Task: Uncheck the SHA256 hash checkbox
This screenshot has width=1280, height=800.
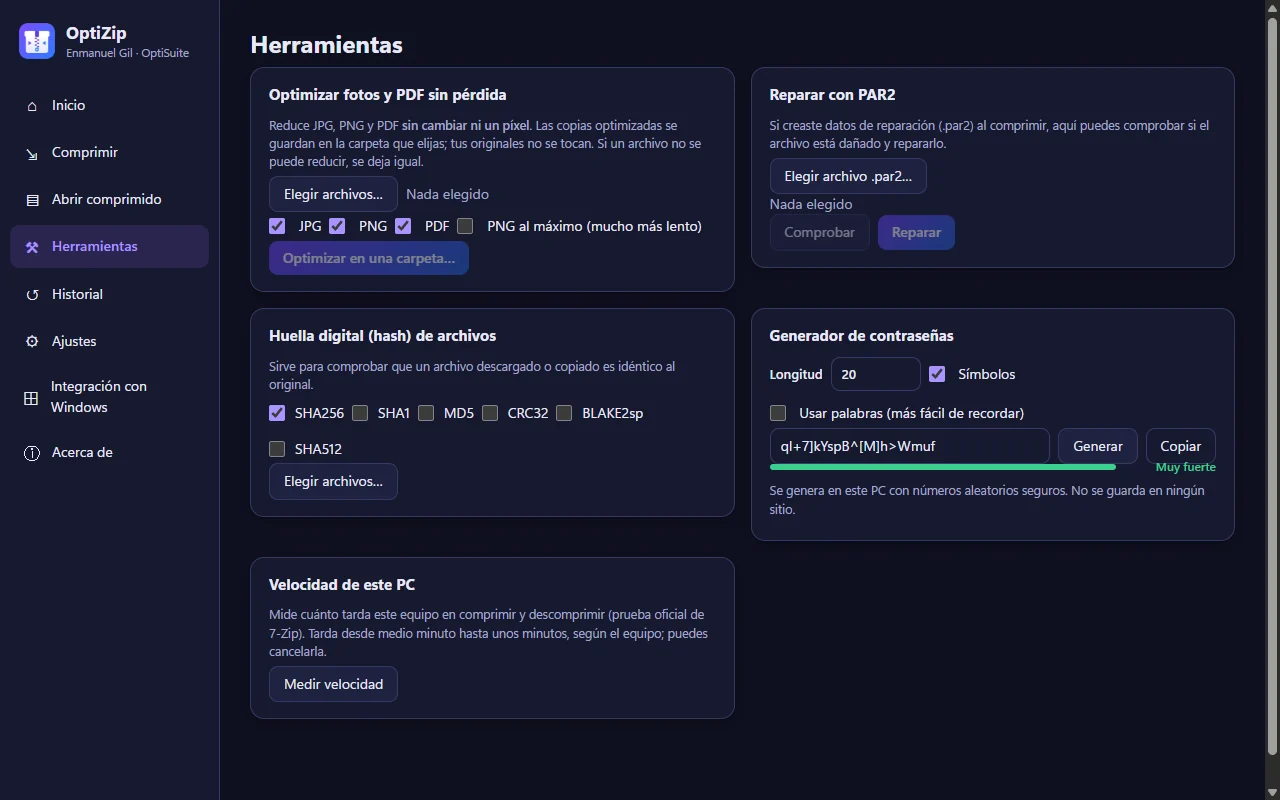Action: [277, 413]
